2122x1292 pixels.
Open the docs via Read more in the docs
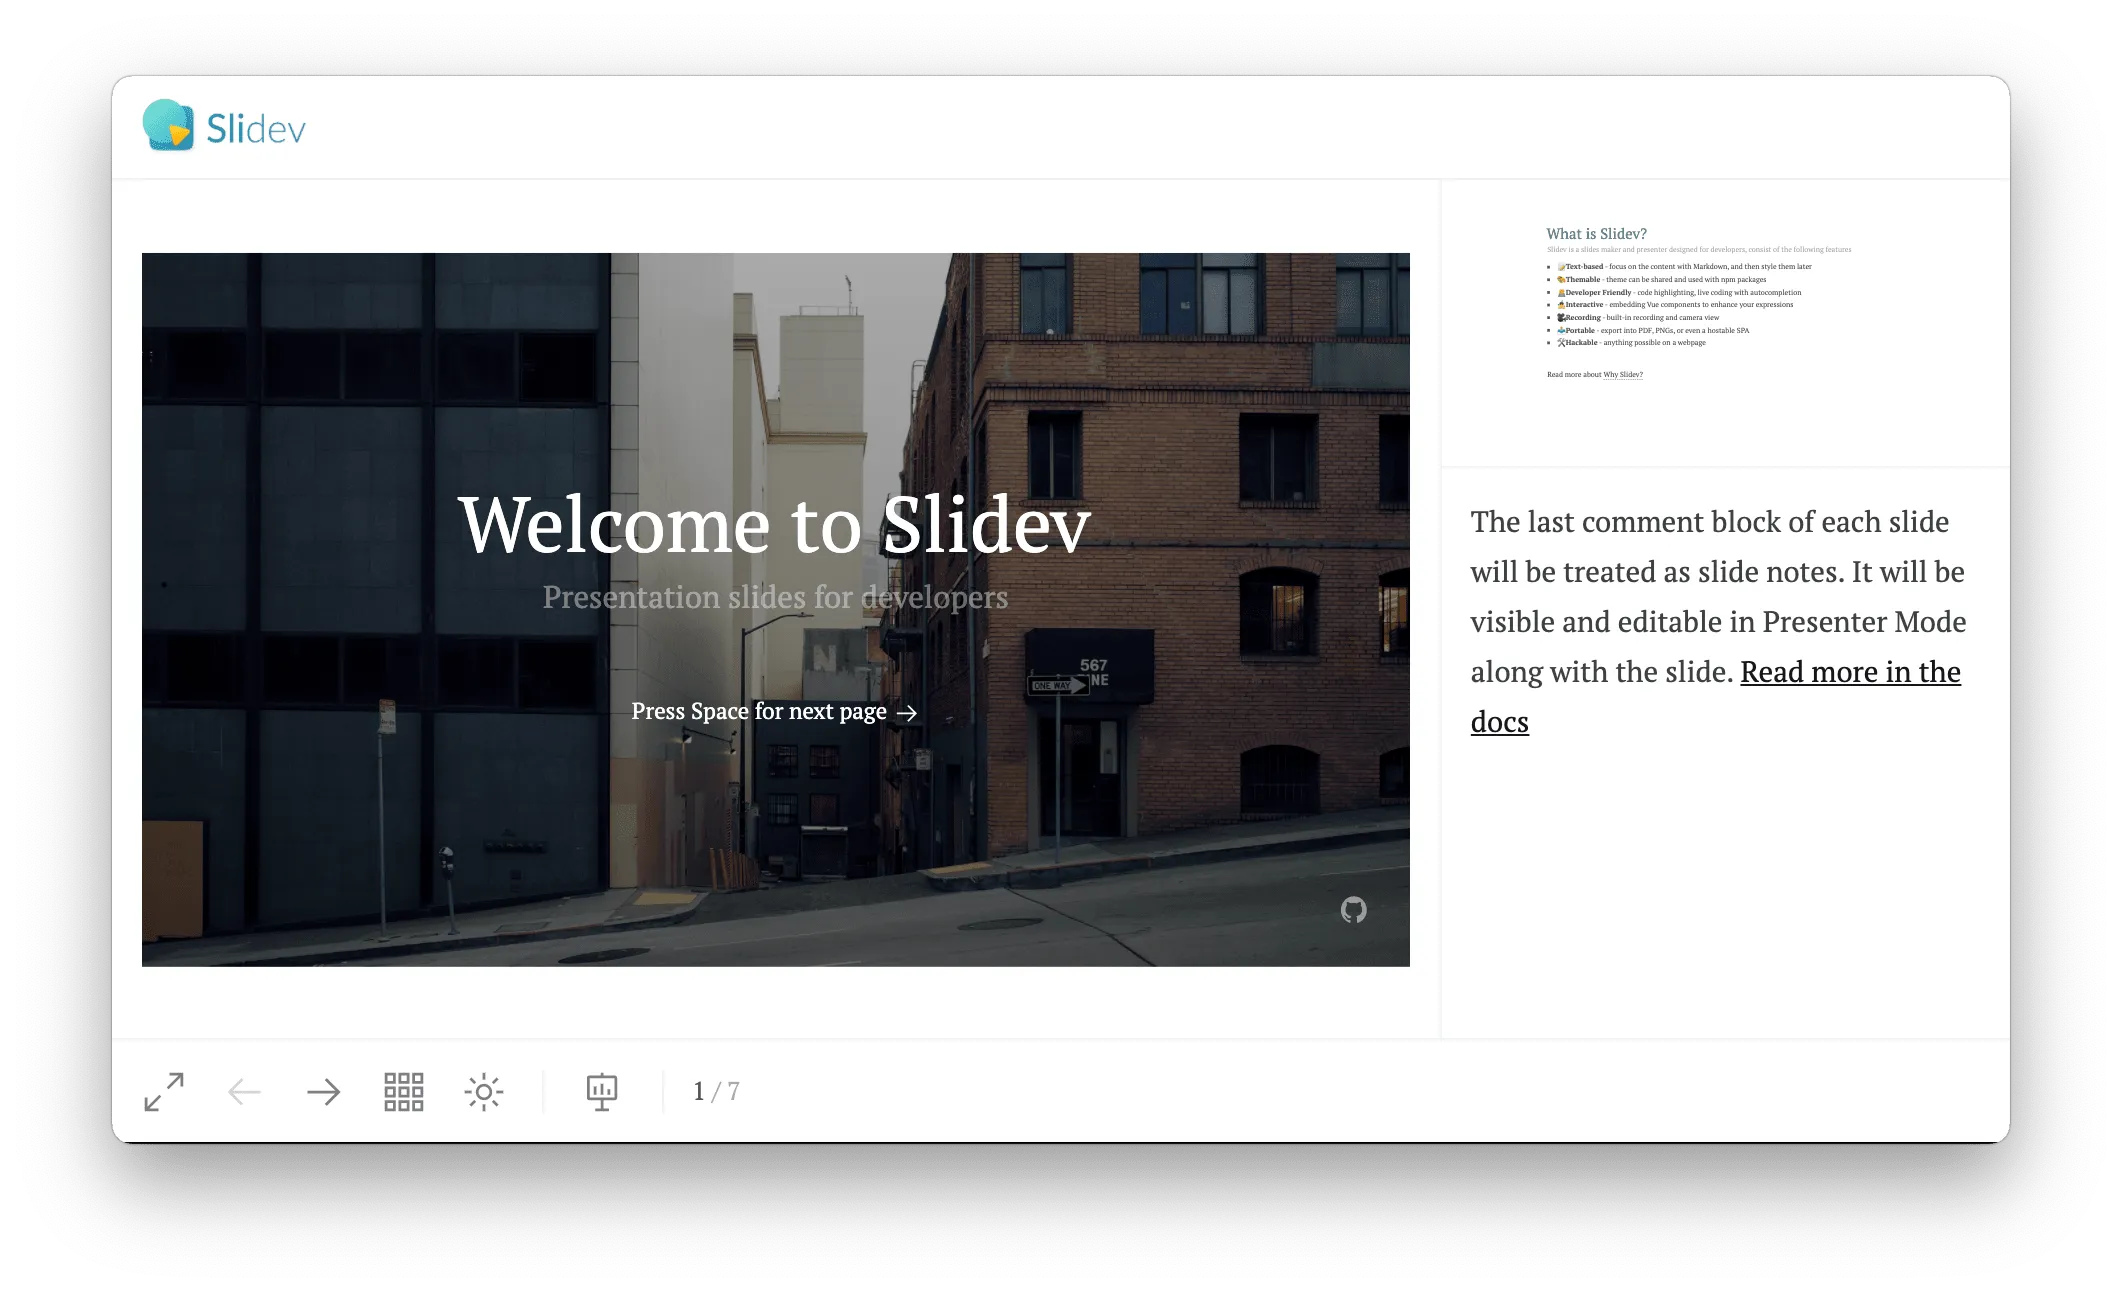(1849, 672)
